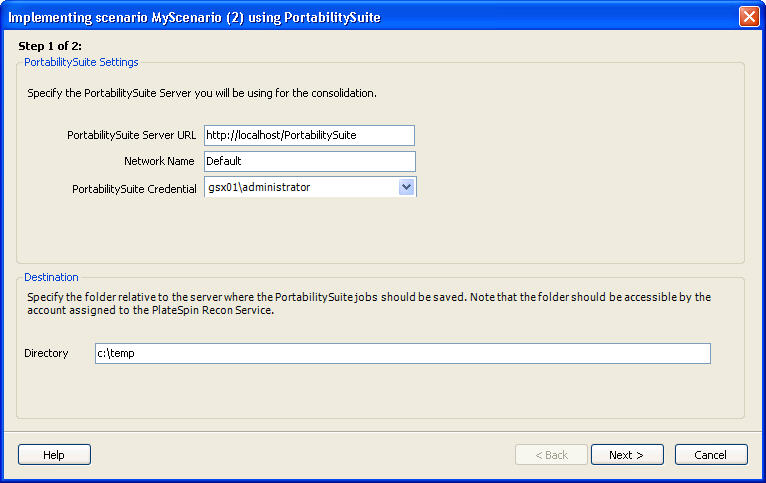Open Help for this wizard

(54, 455)
